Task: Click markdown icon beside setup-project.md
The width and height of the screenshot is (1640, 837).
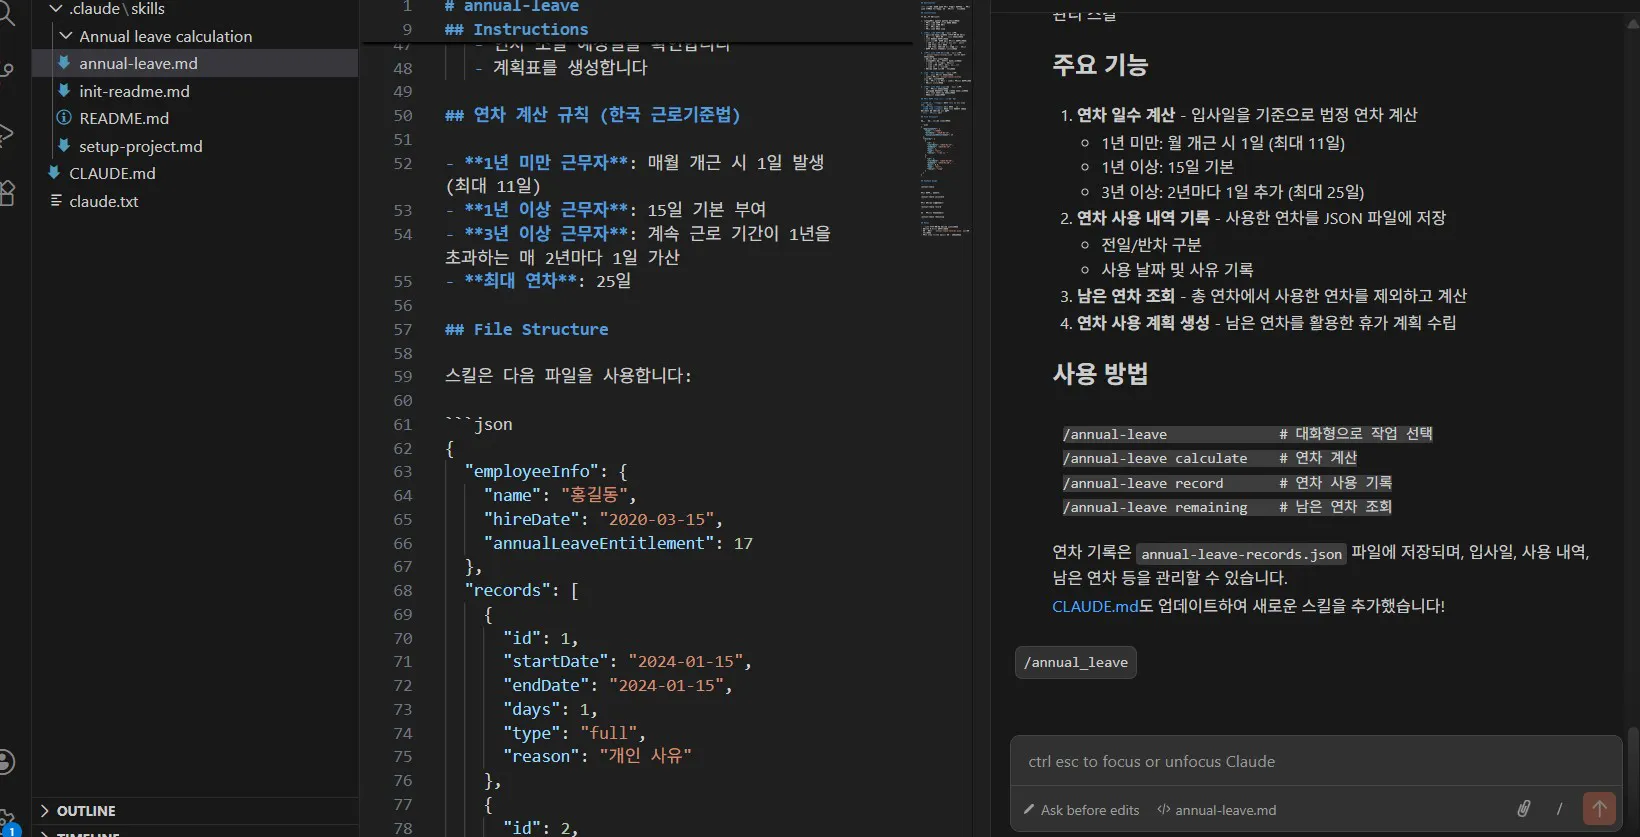Action: [x=64, y=146]
